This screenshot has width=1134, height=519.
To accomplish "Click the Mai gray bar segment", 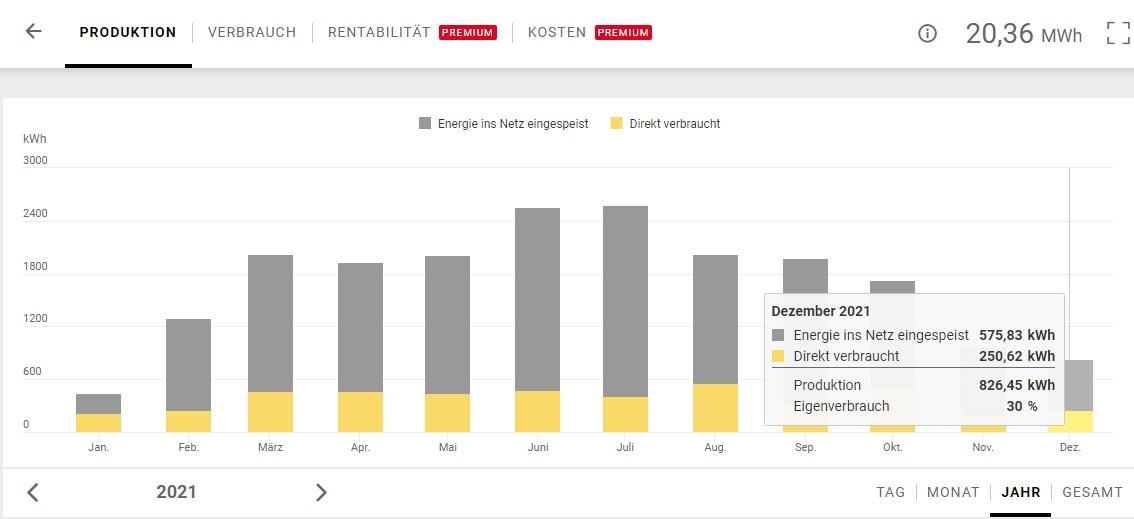I will pos(448,325).
